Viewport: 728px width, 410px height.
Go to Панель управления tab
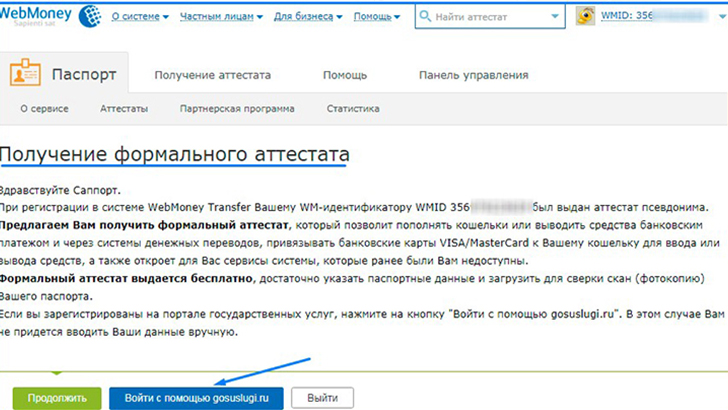tap(474, 75)
